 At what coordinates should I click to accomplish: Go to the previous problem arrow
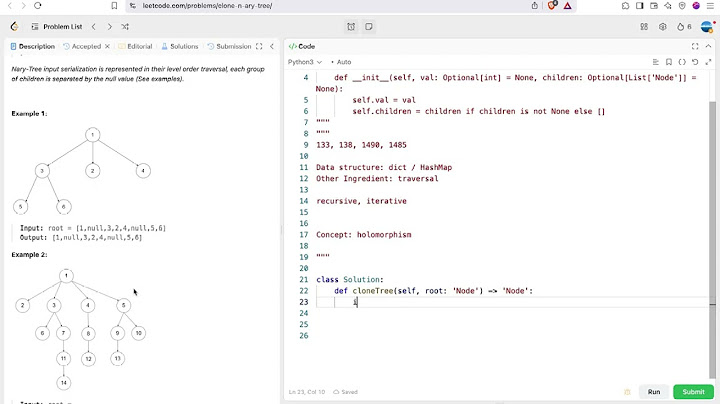click(94, 27)
